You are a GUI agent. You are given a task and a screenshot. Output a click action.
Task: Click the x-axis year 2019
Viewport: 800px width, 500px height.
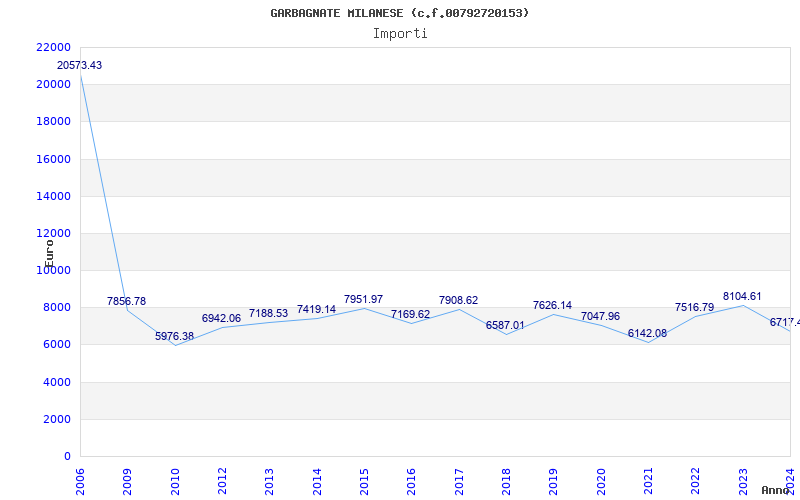pyautogui.click(x=554, y=482)
